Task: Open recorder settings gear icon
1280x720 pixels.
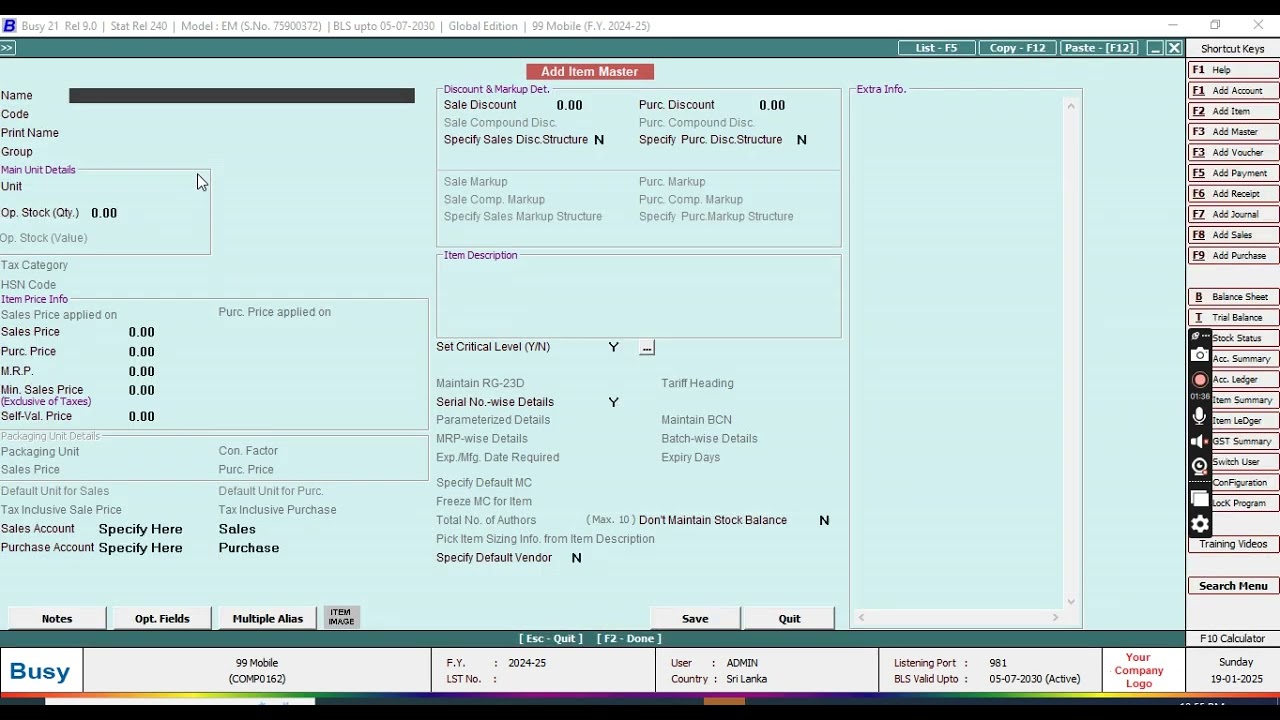Action: pos(1200,524)
